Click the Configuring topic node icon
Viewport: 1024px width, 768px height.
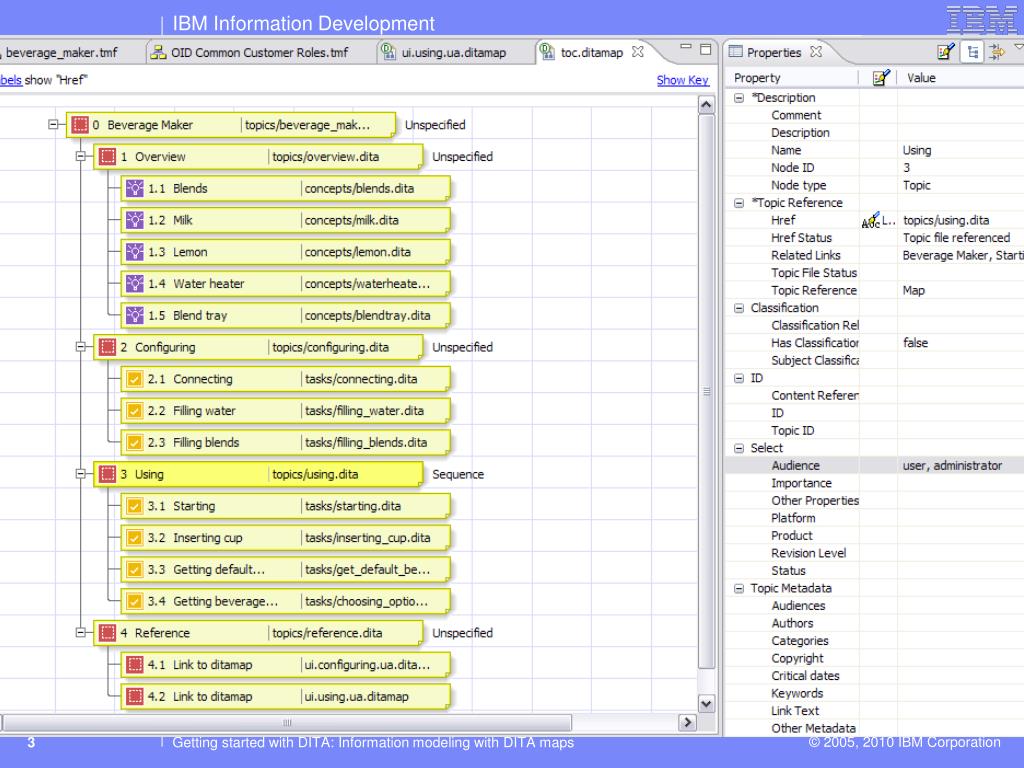tap(108, 347)
